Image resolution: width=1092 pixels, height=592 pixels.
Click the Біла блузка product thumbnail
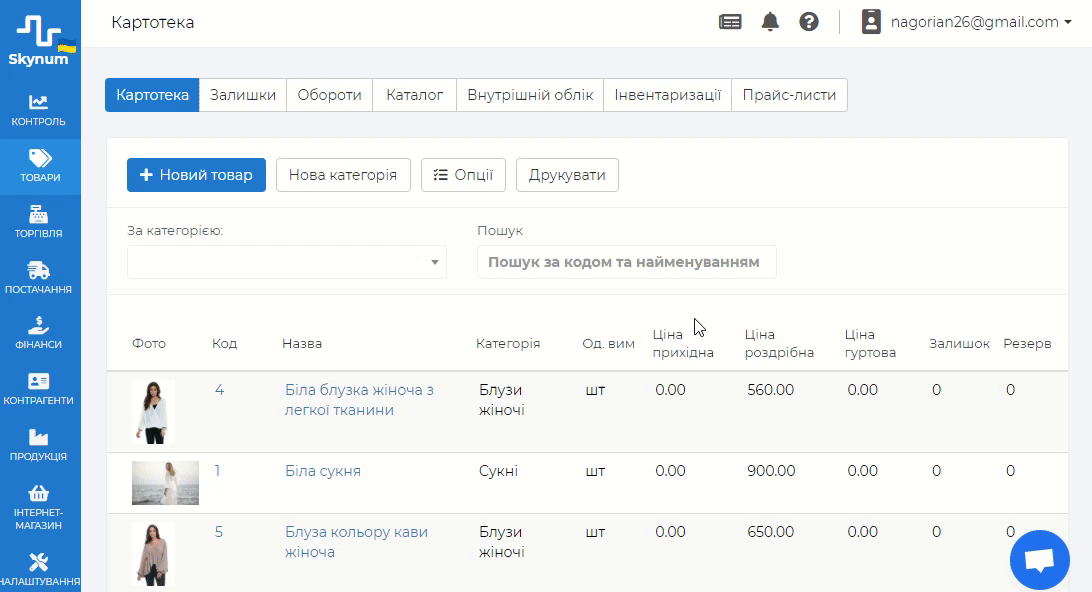[x=153, y=411]
